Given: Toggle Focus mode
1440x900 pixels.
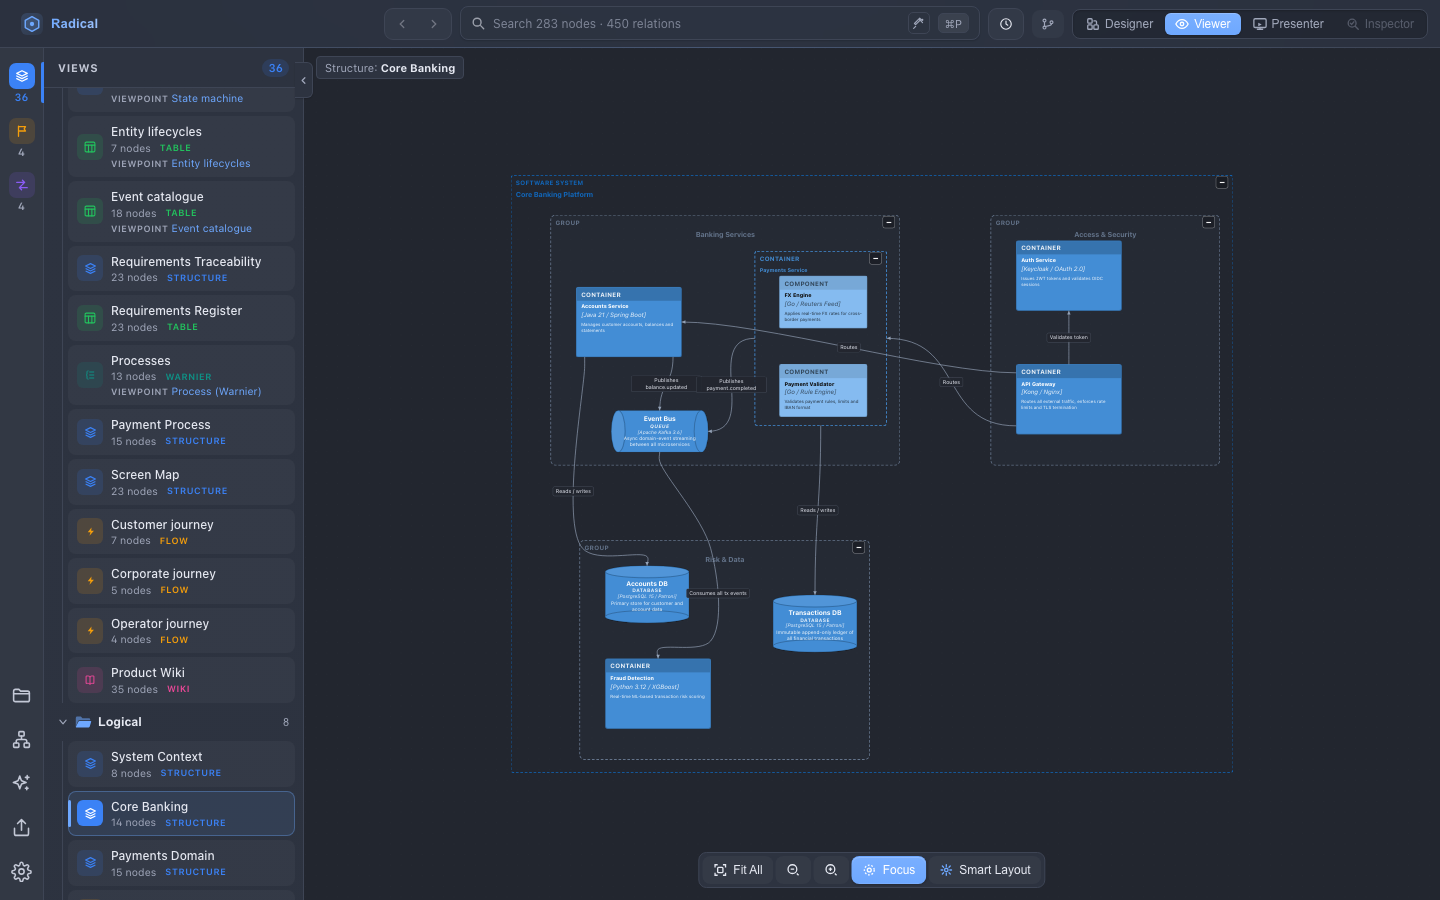Looking at the screenshot, I should [889, 870].
